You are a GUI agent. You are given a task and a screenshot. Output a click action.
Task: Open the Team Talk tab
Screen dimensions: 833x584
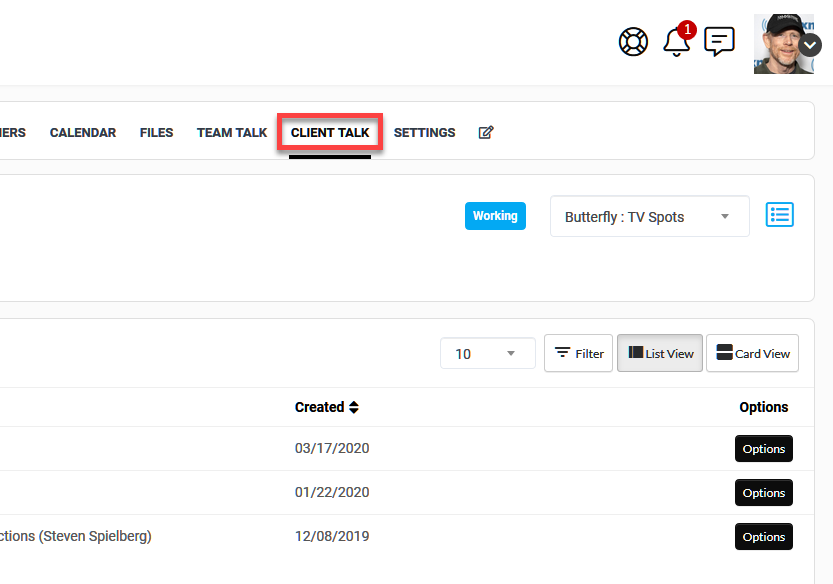[x=232, y=132]
